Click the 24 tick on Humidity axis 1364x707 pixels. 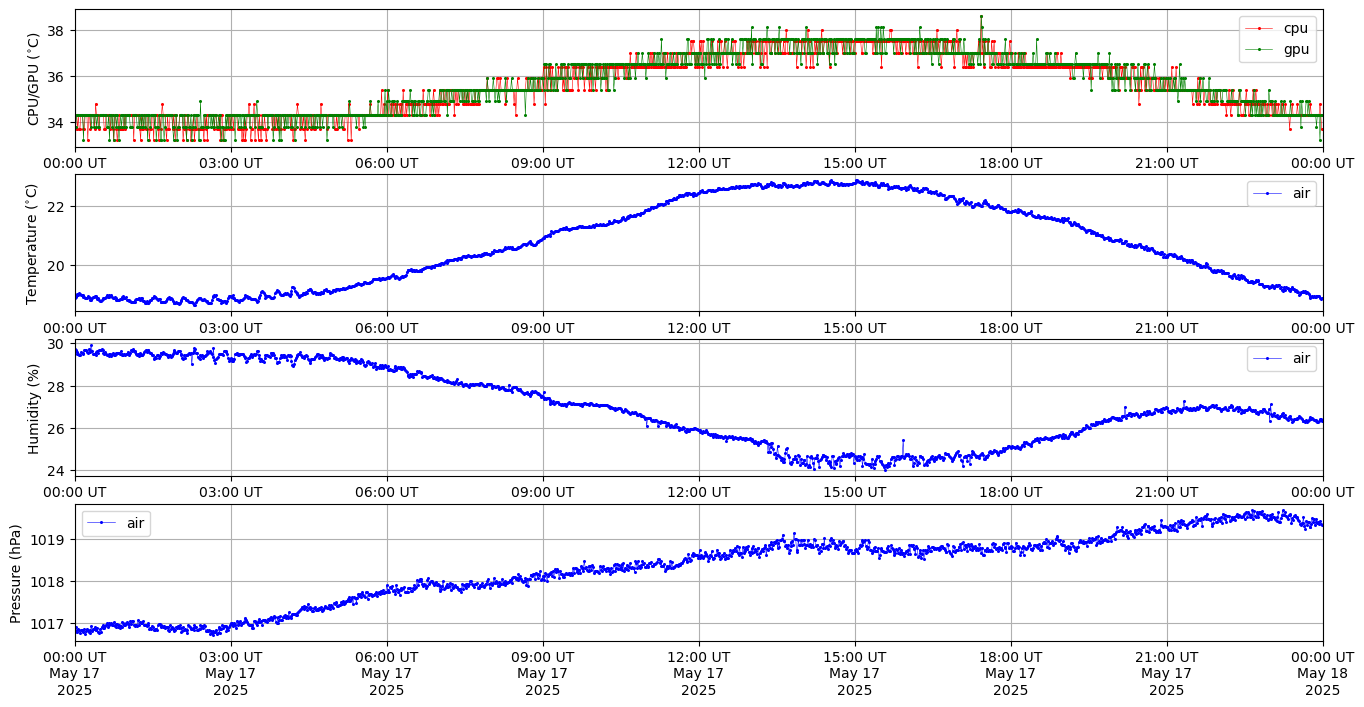point(55,471)
